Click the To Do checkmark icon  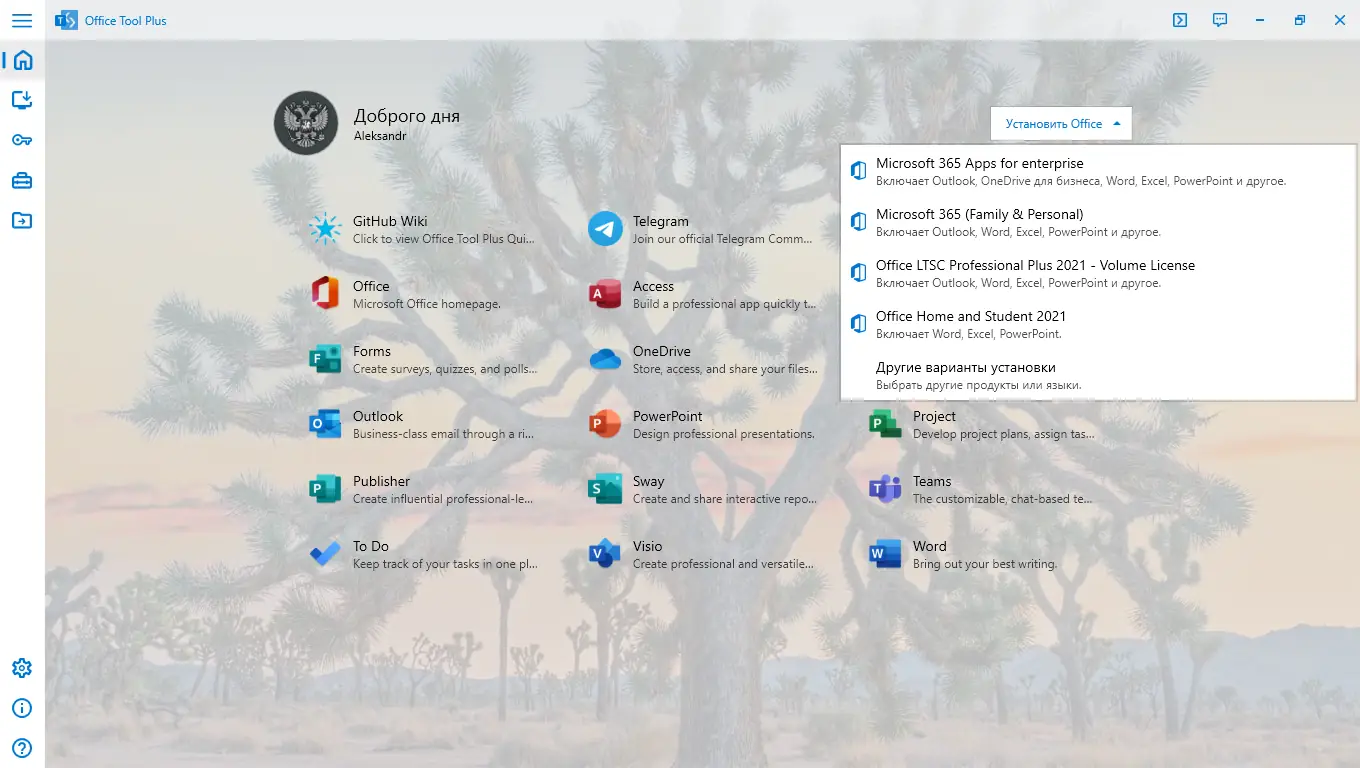click(x=325, y=554)
